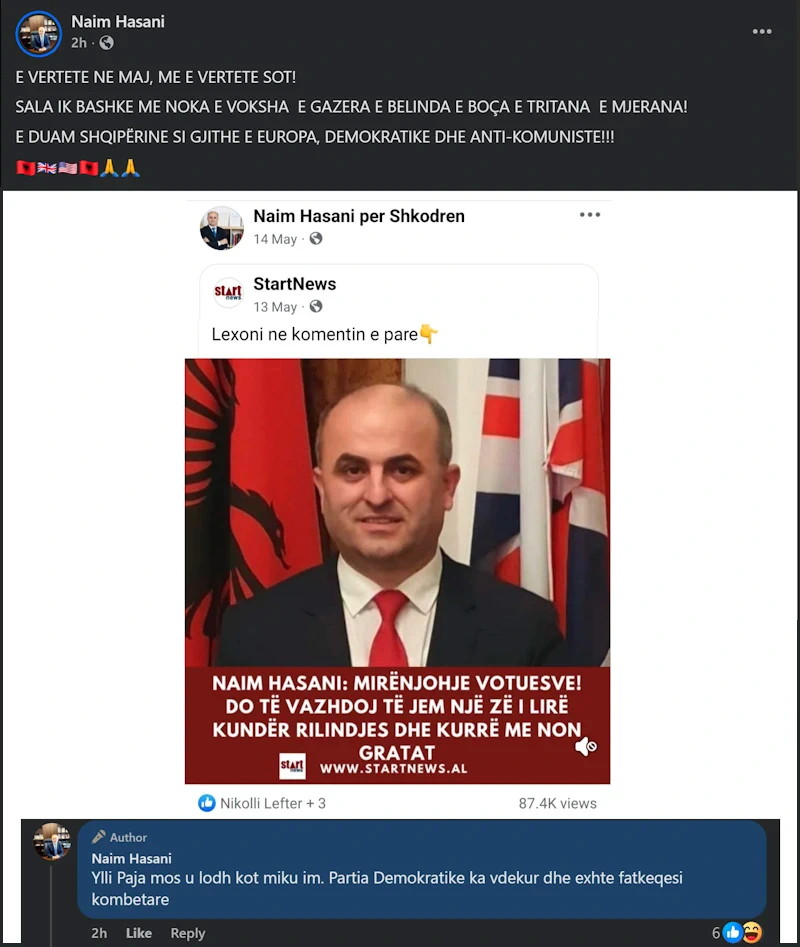This screenshot has width=800, height=947.
Task: Click Naim Hasani's profile picture at the top
Action: tap(39, 34)
